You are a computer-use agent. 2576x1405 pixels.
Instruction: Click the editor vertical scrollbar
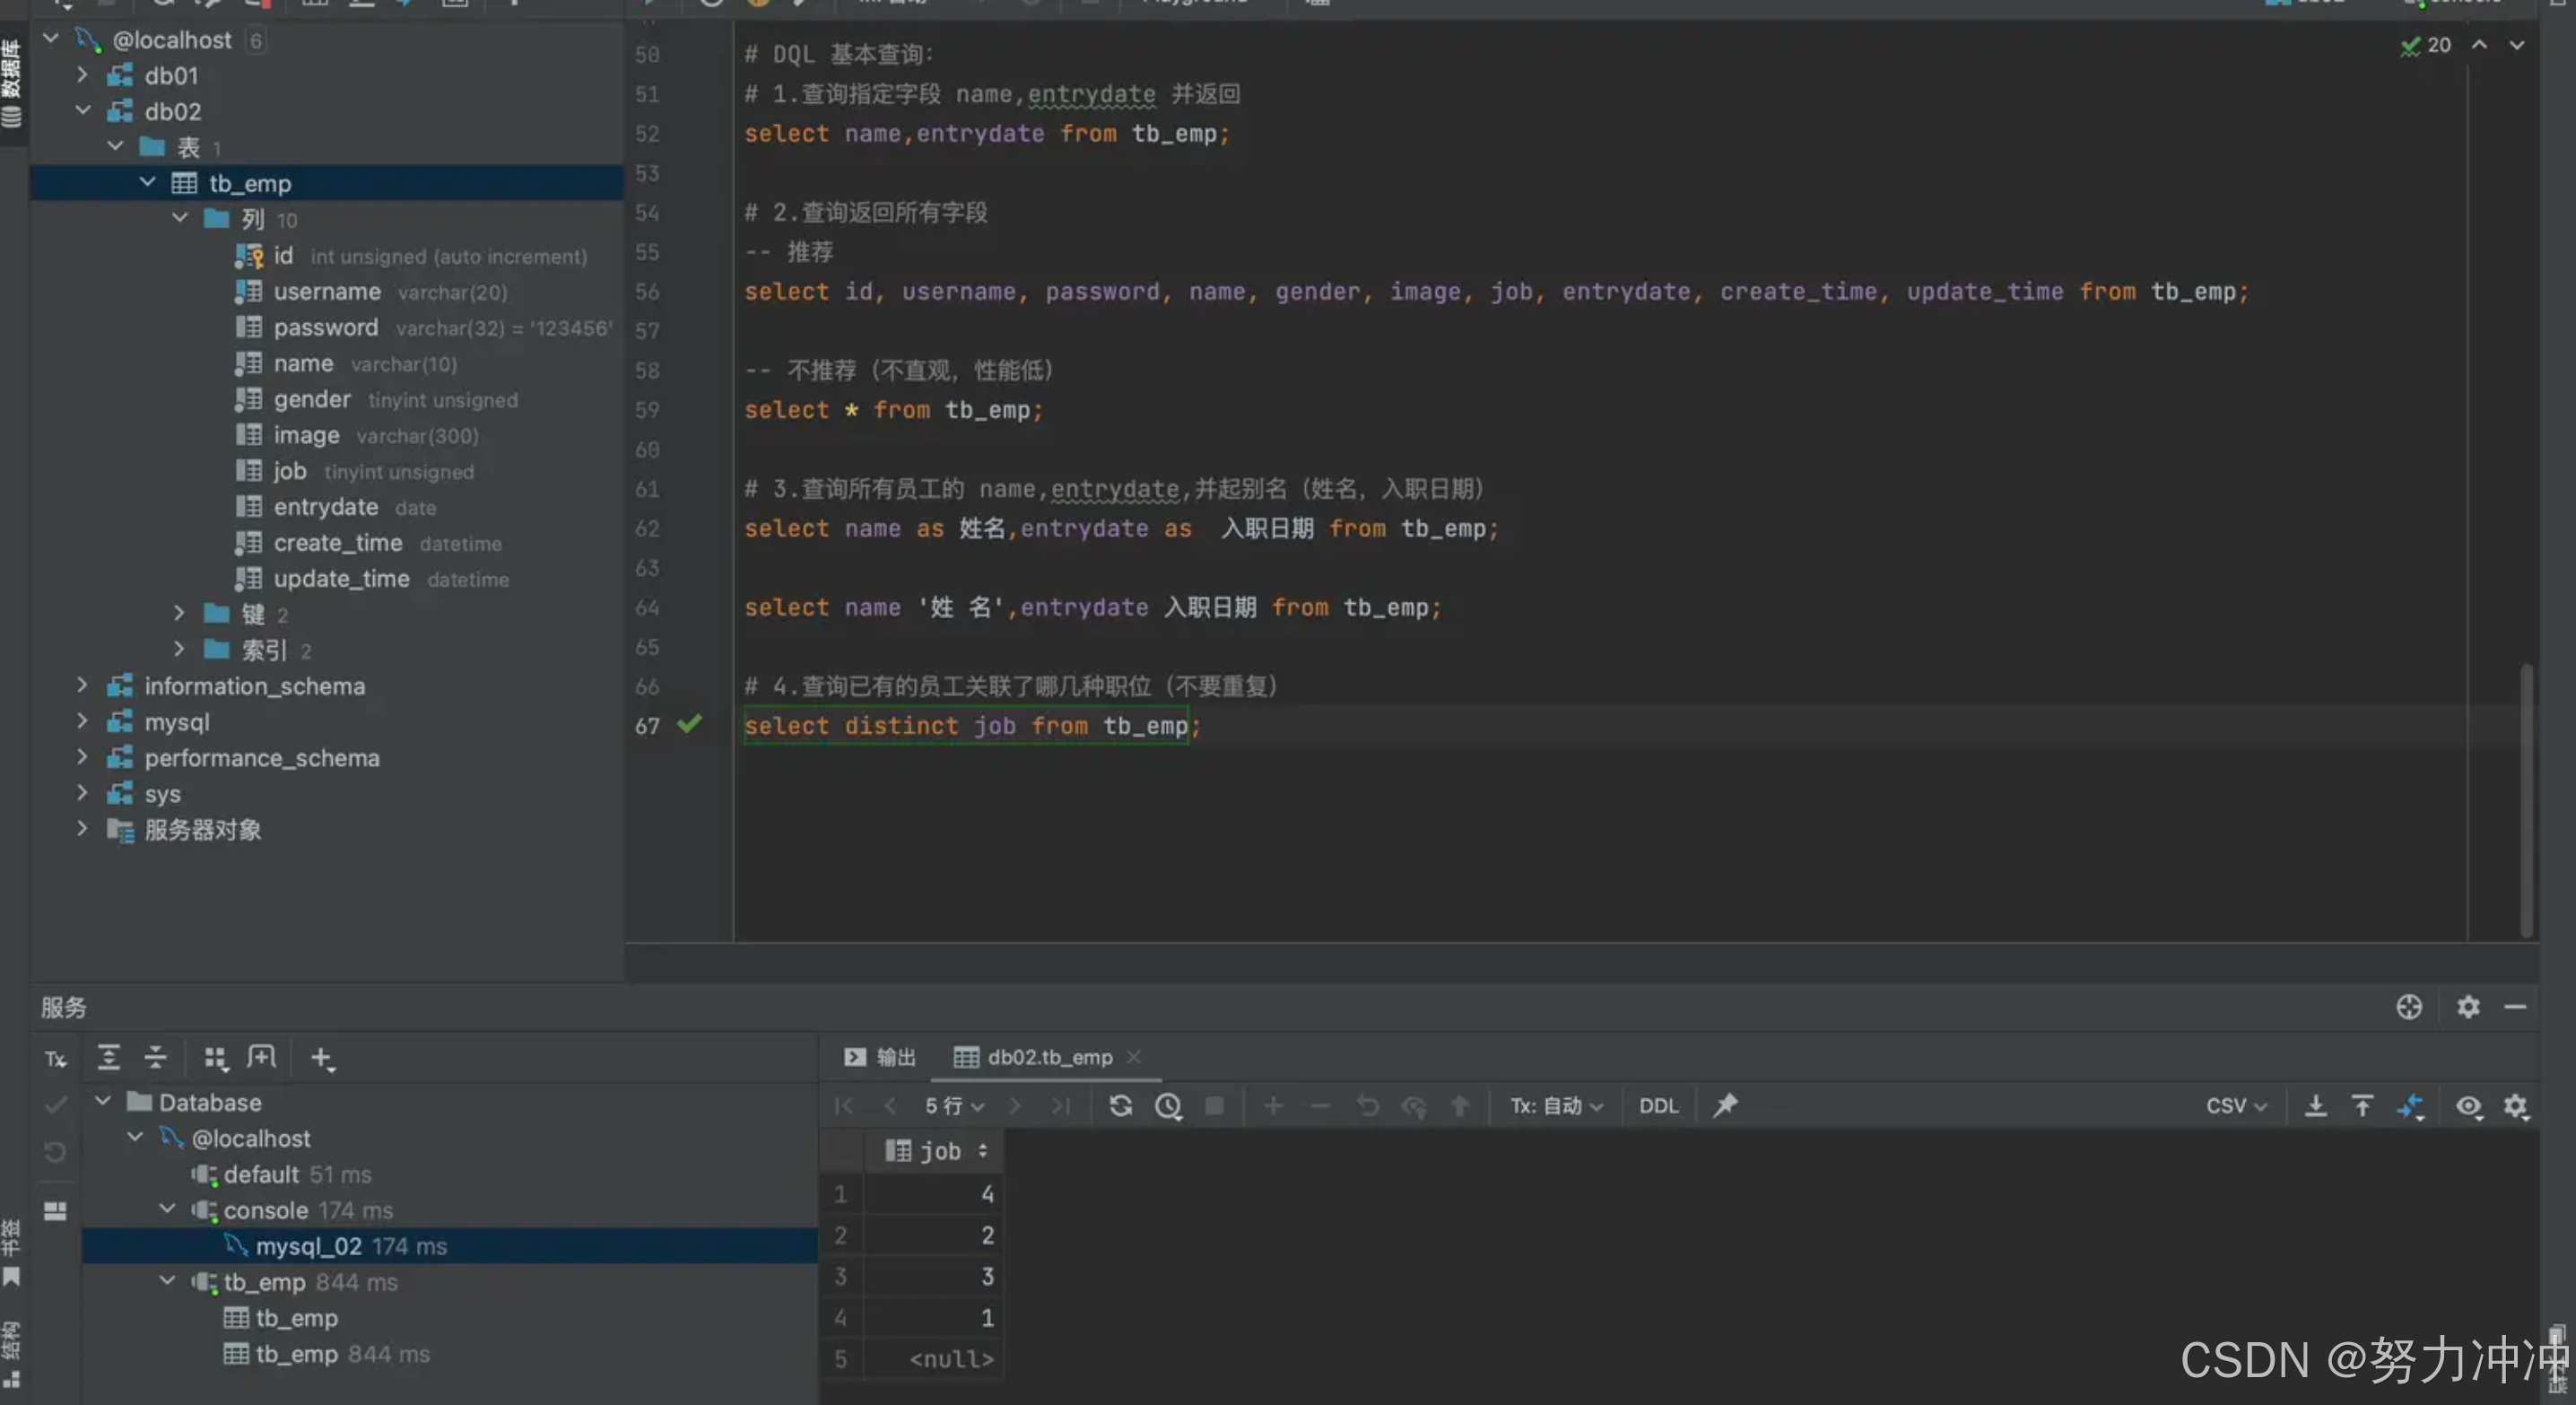(2526, 800)
